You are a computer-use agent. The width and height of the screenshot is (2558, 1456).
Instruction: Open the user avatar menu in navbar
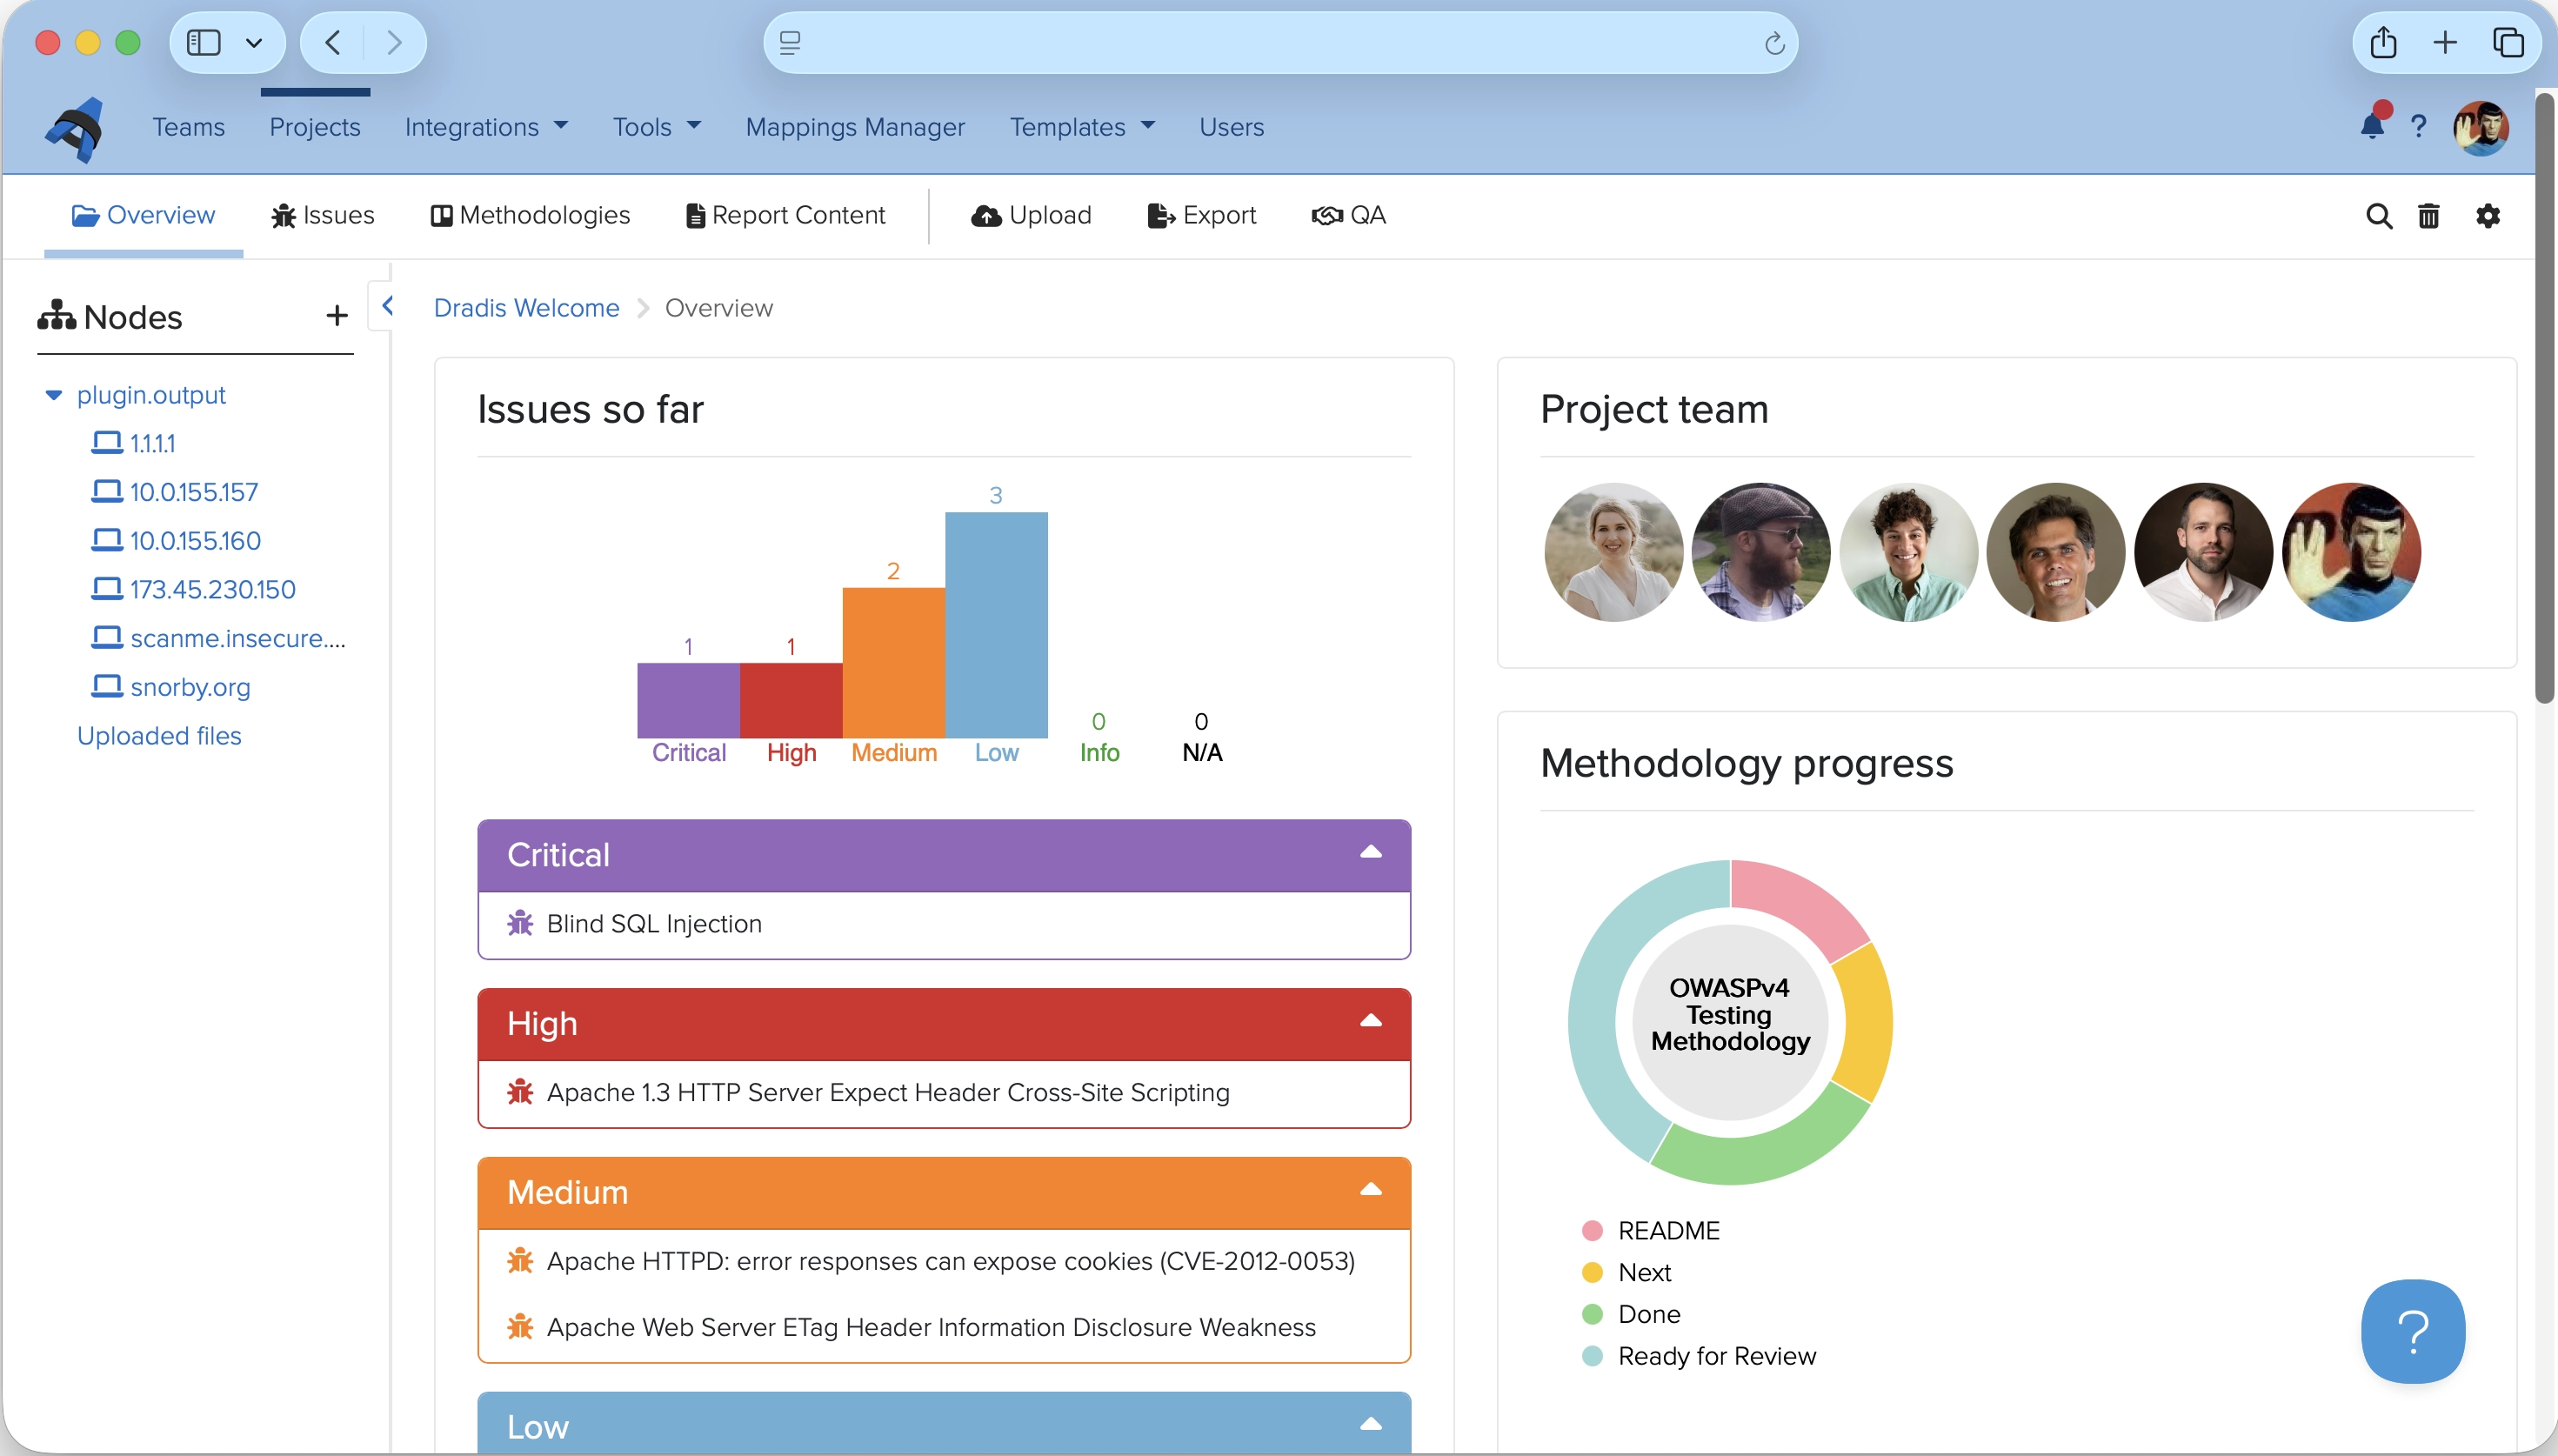(2480, 127)
